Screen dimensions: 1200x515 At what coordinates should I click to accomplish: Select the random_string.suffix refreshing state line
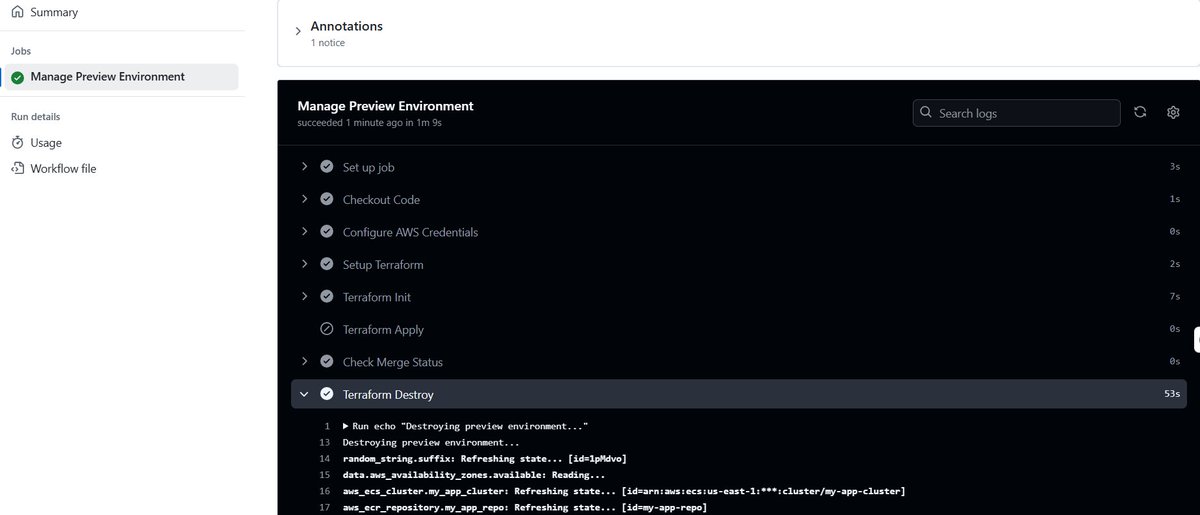click(x=485, y=458)
